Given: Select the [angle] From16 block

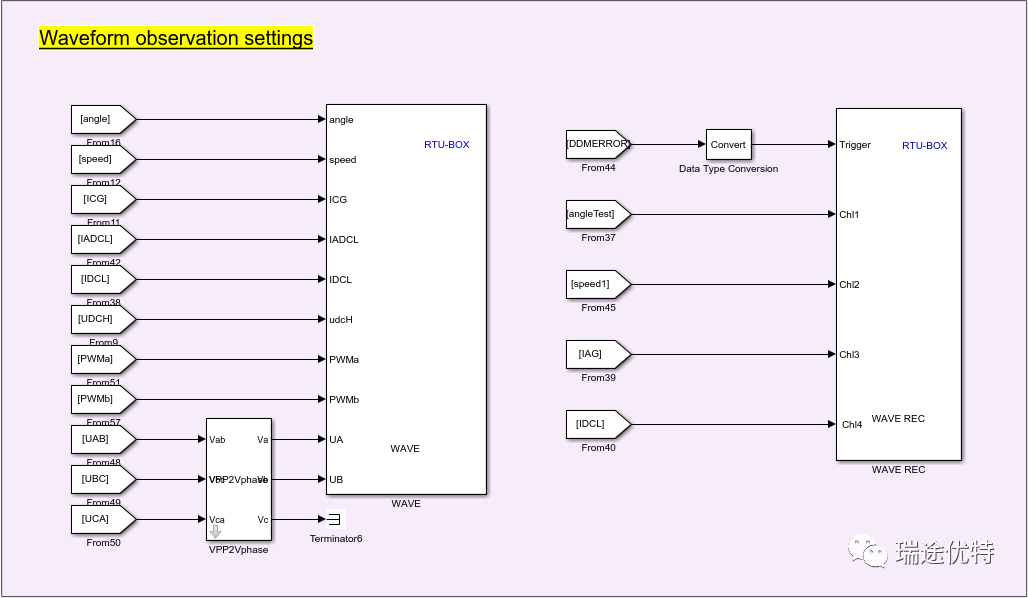Looking at the screenshot, I should click(x=100, y=119).
